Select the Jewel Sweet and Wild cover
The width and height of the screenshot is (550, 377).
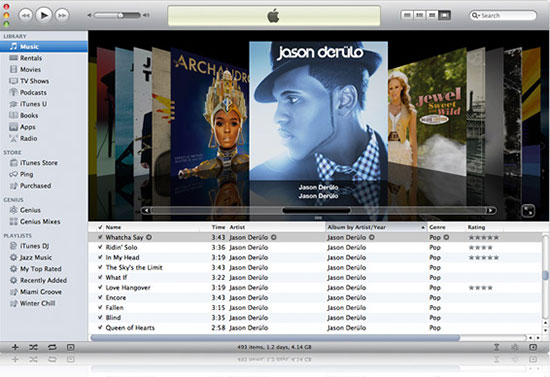(427, 112)
